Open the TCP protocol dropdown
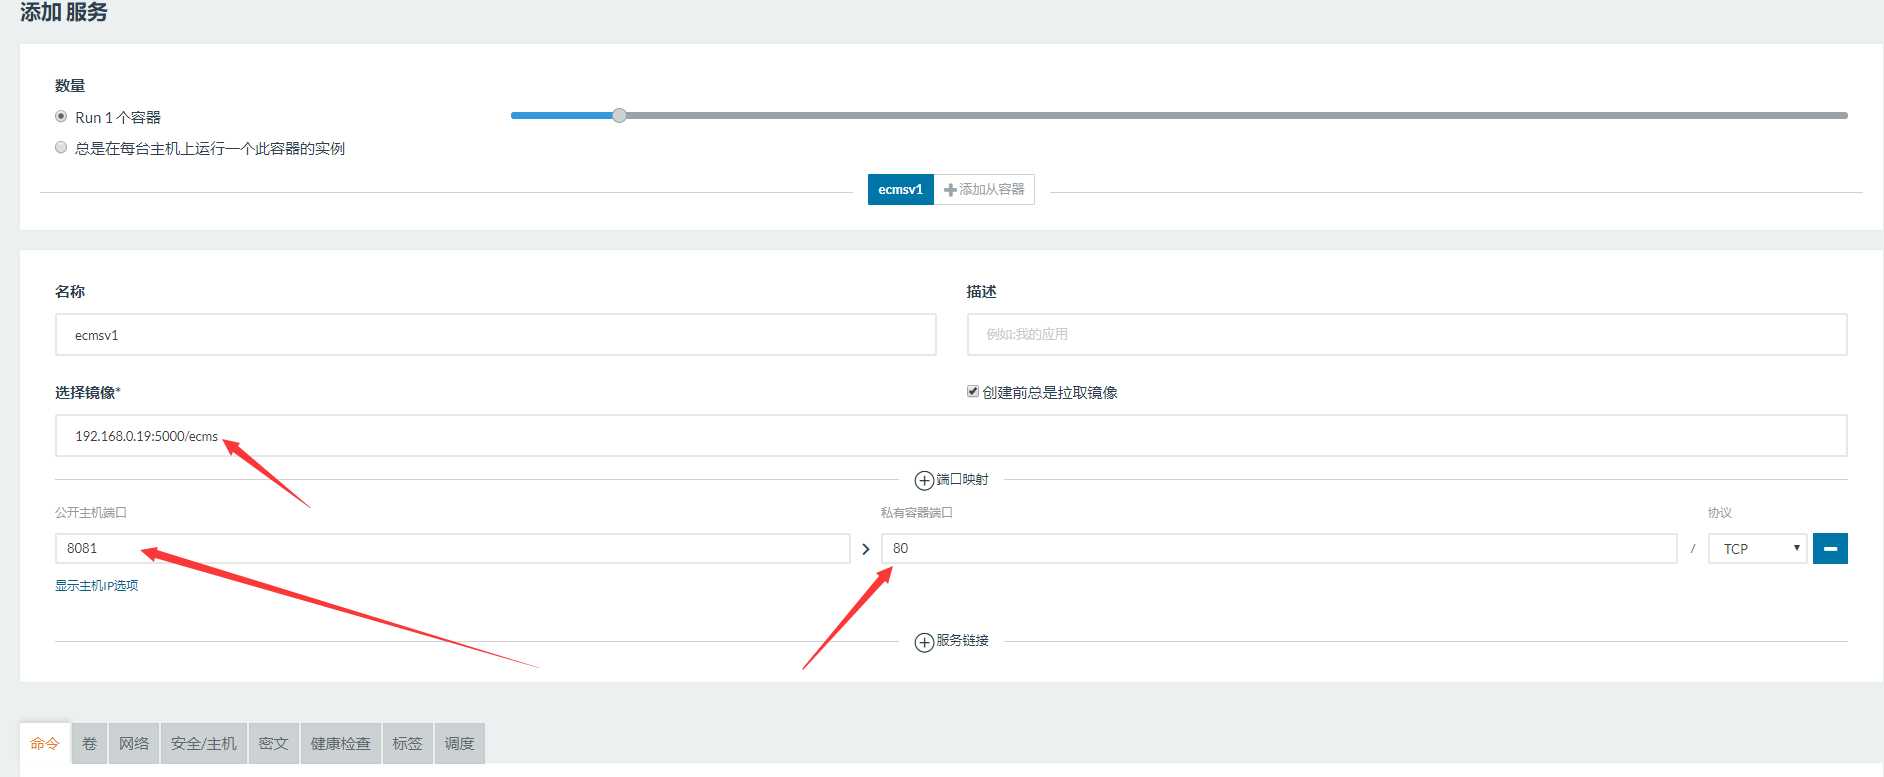This screenshot has height=777, width=1884. point(1758,548)
